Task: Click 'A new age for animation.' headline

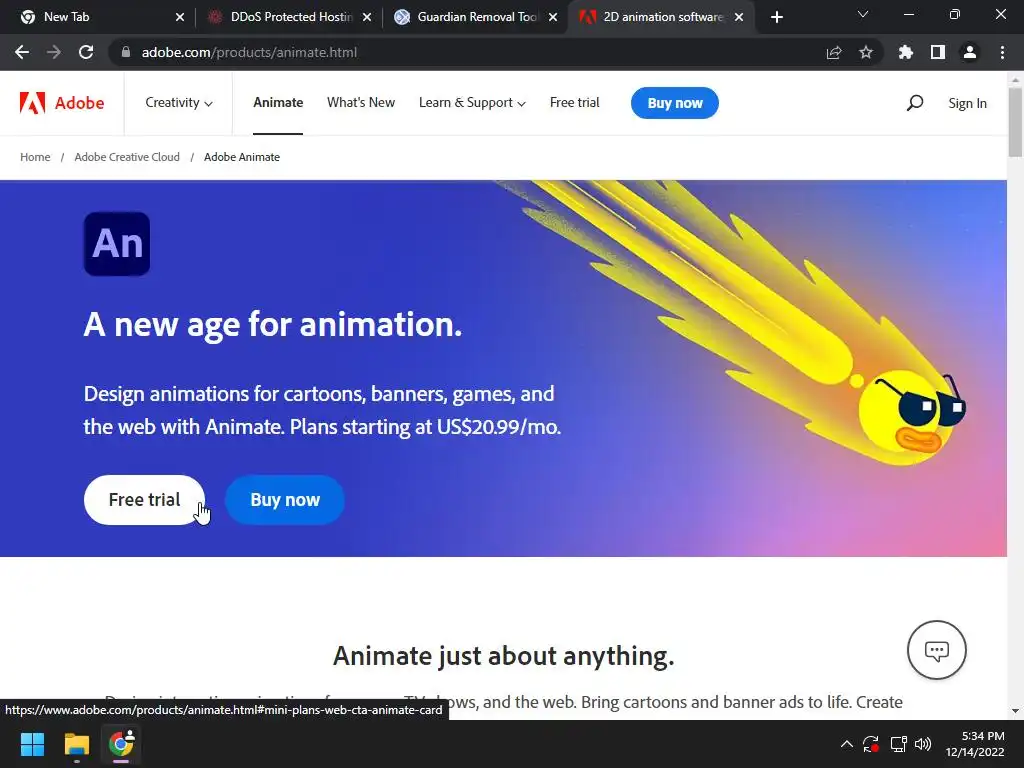Action: [x=273, y=324]
